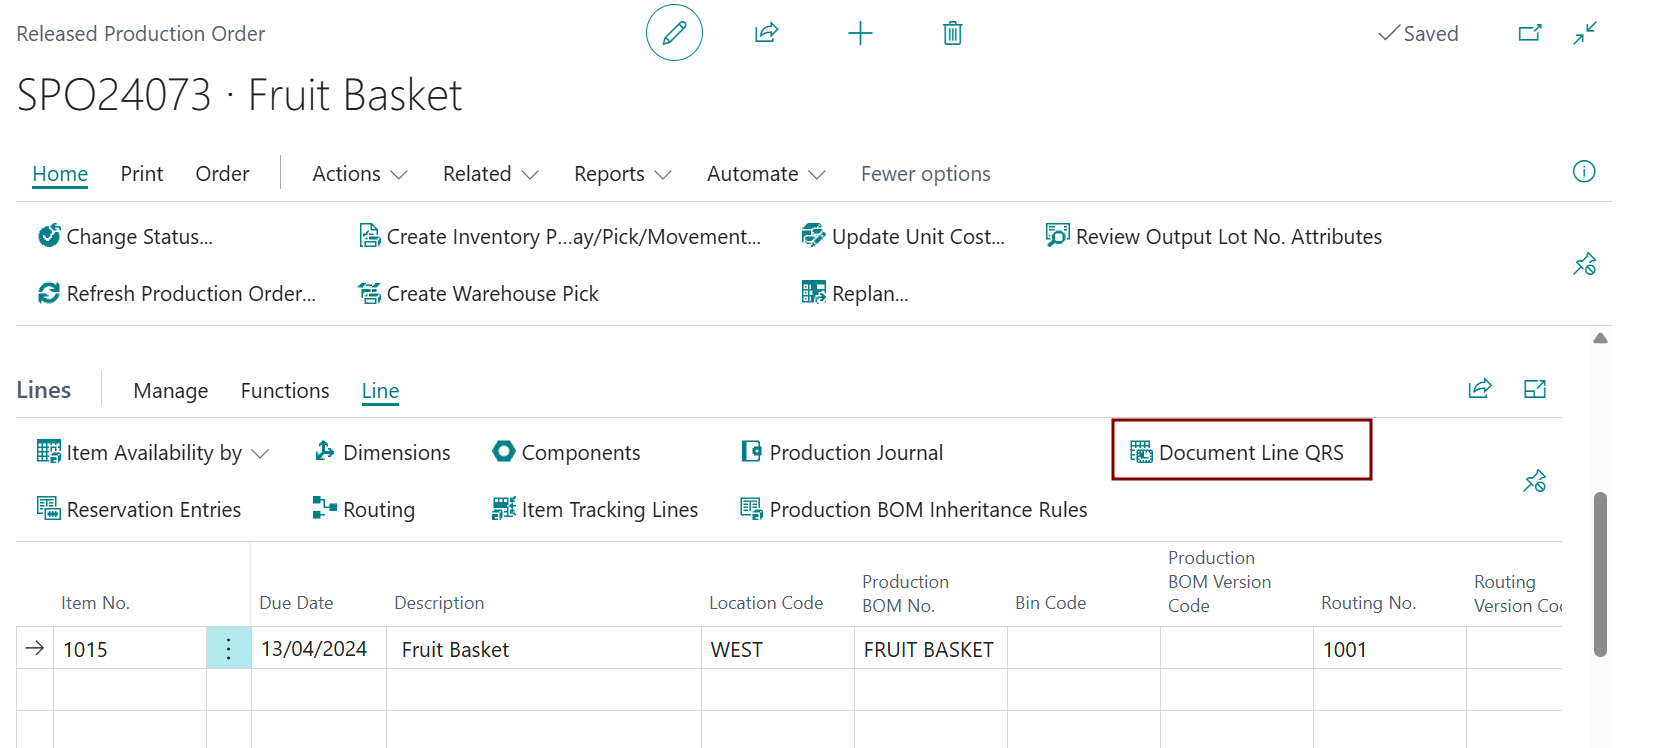Click the pin icon beside Line actions
This screenshot has height=748, width=1667.
coord(1535,481)
